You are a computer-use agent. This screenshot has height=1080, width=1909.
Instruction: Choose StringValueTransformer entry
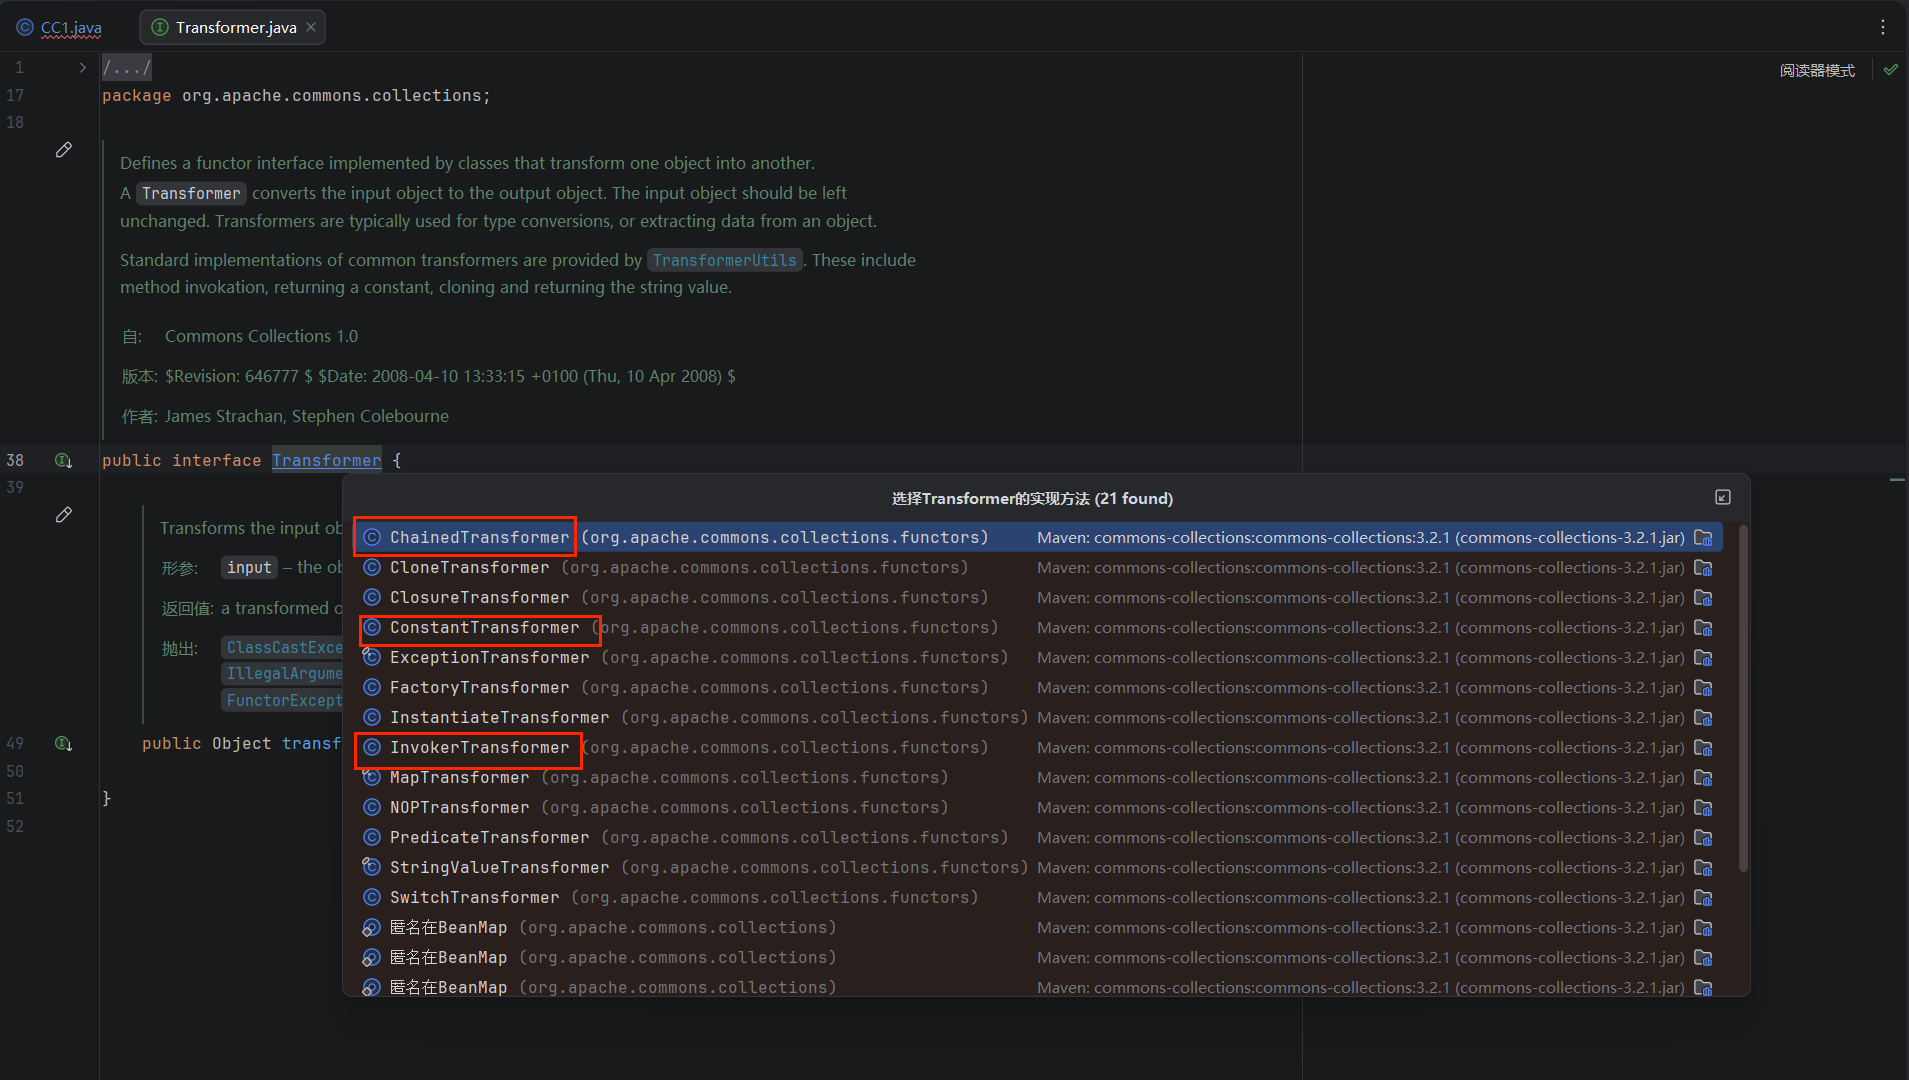pos(1036,867)
